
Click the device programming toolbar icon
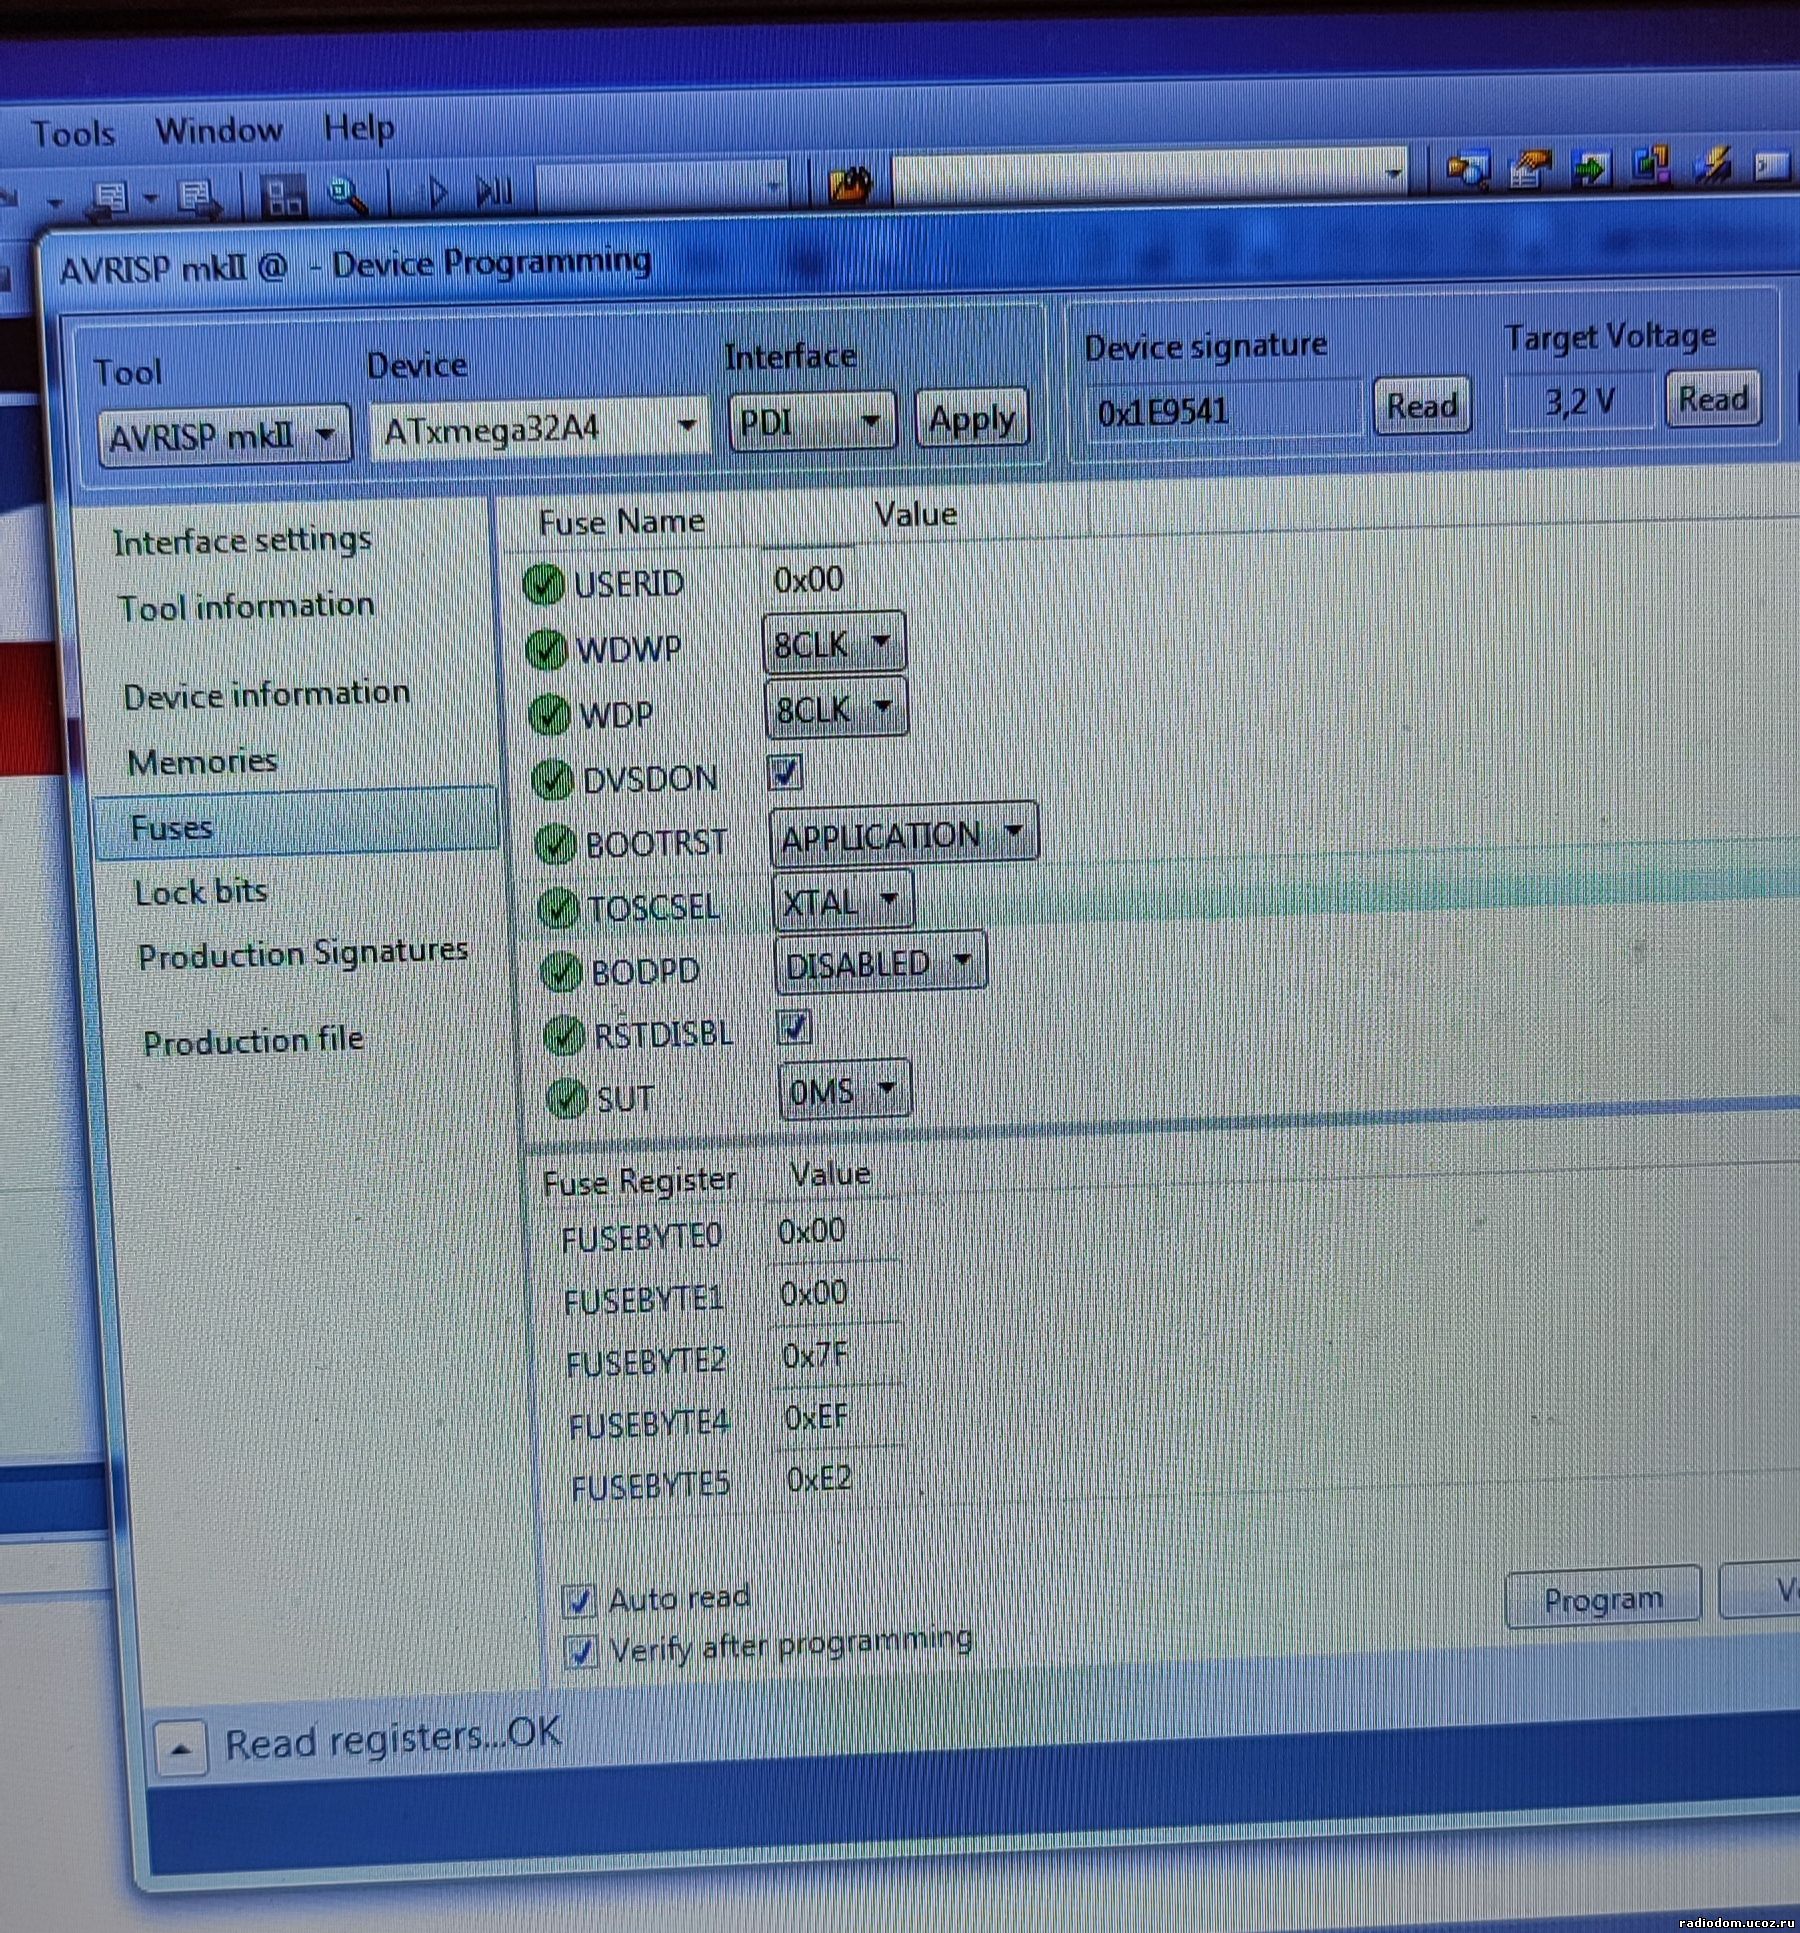coord(1467,168)
